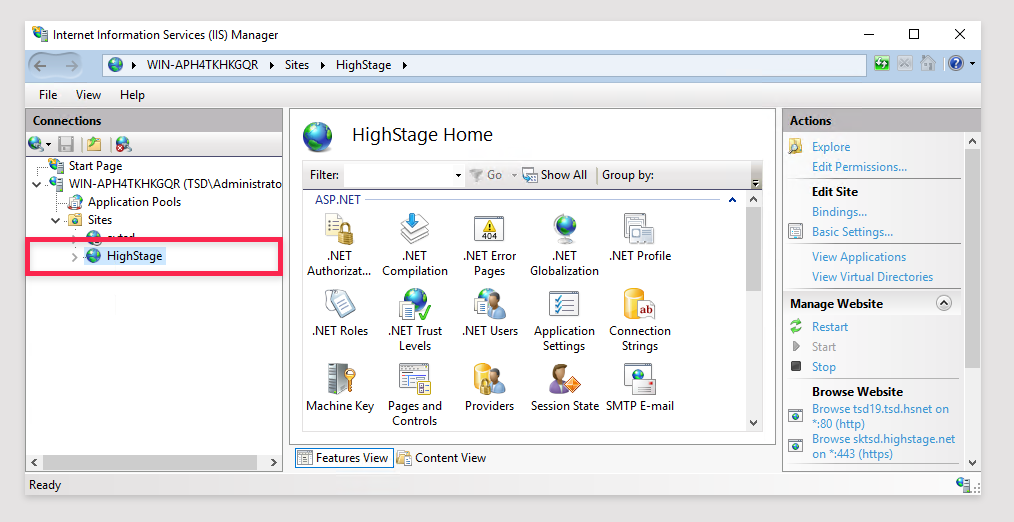Click in the Filter text field

(x=399, y=175)
